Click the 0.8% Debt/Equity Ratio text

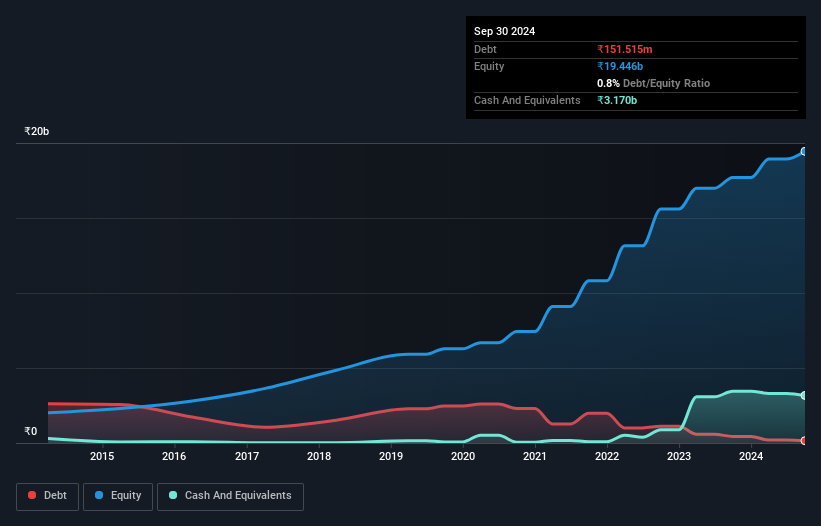click(x=653, y=83)
